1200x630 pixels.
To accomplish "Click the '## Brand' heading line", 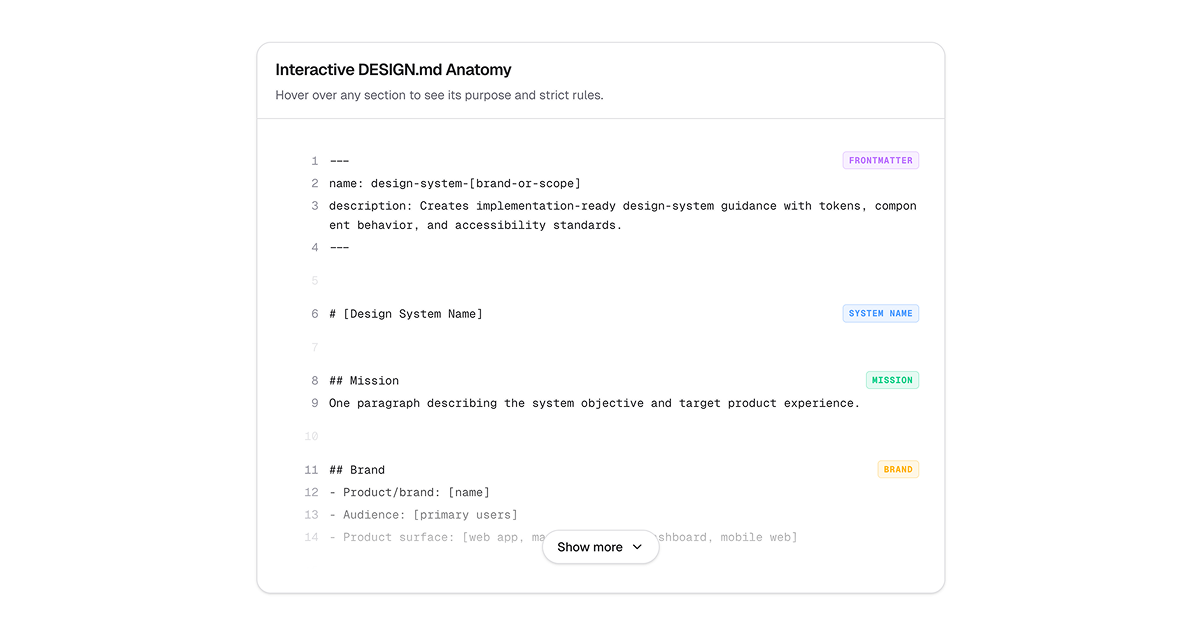I will pyautogui.click(x=357, y=470).
